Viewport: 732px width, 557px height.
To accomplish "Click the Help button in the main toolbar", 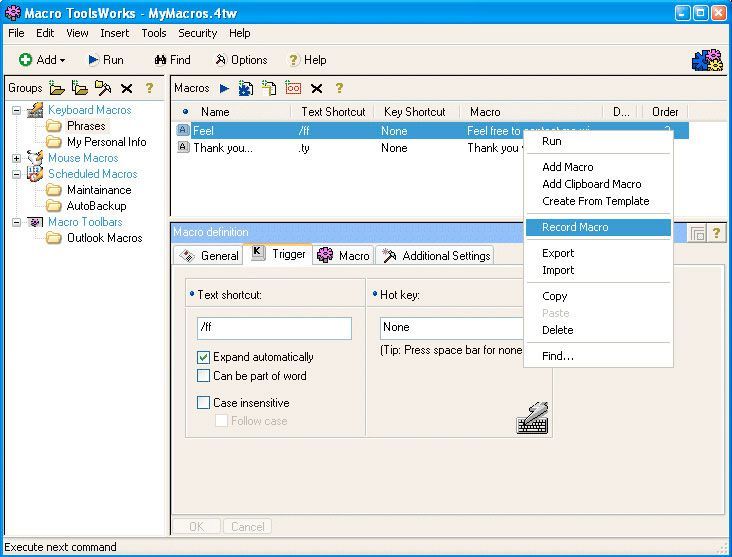I will click(x=307, y=60).
